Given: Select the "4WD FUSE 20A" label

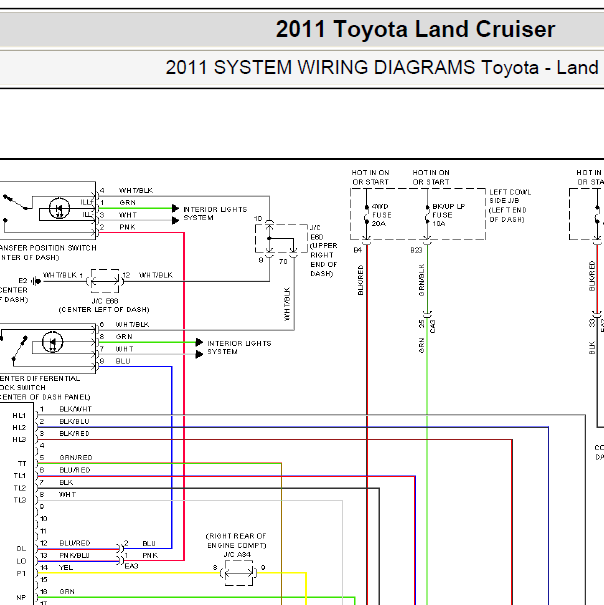Looking at the screenshot, I should (x=381, y=215).
